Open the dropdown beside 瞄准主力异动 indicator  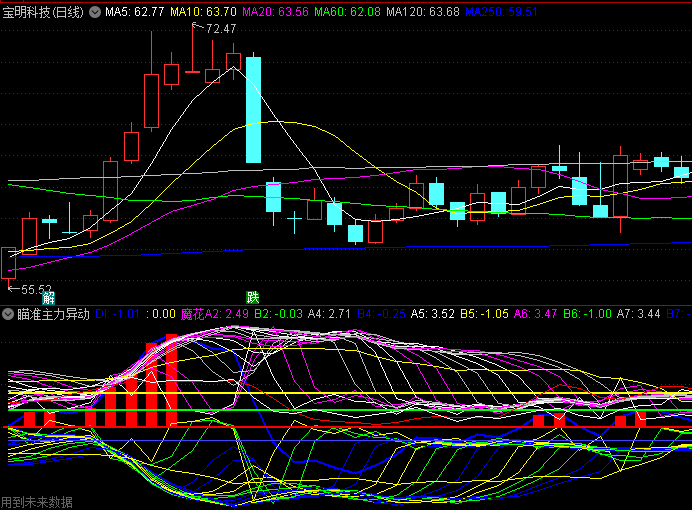(x=8, y=314)
